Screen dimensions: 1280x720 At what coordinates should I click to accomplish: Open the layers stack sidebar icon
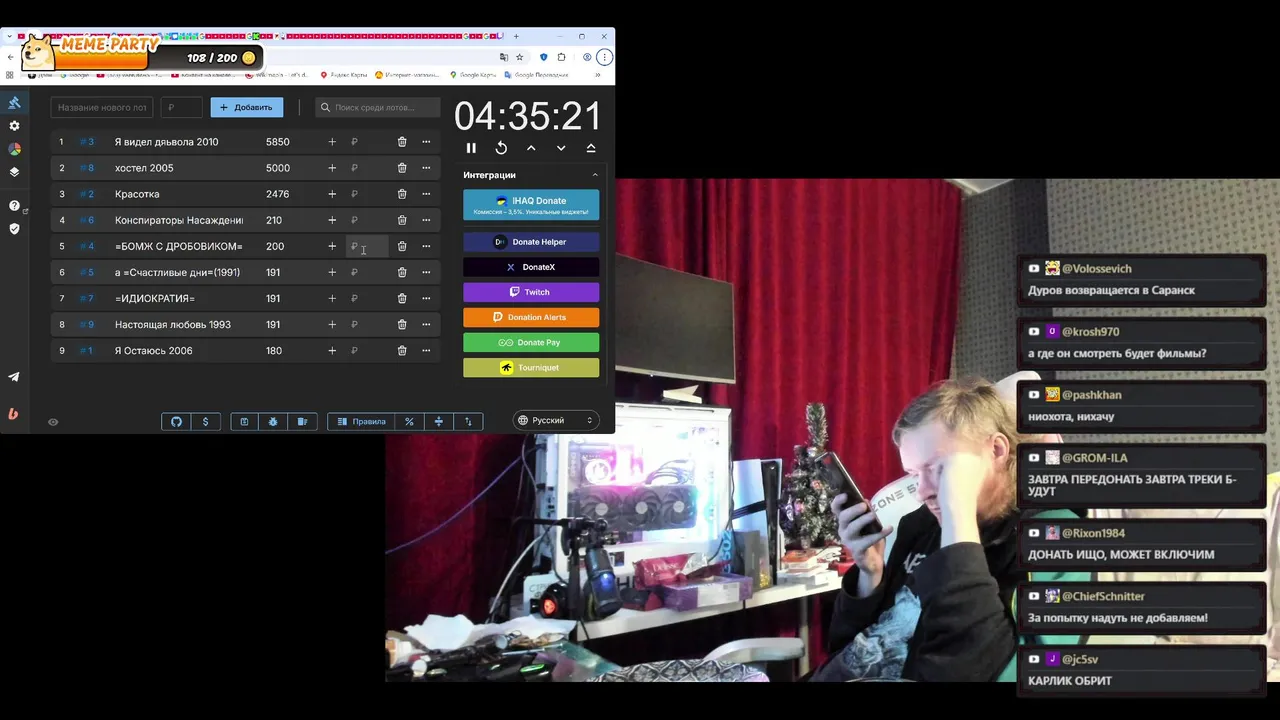coord(14,172)
